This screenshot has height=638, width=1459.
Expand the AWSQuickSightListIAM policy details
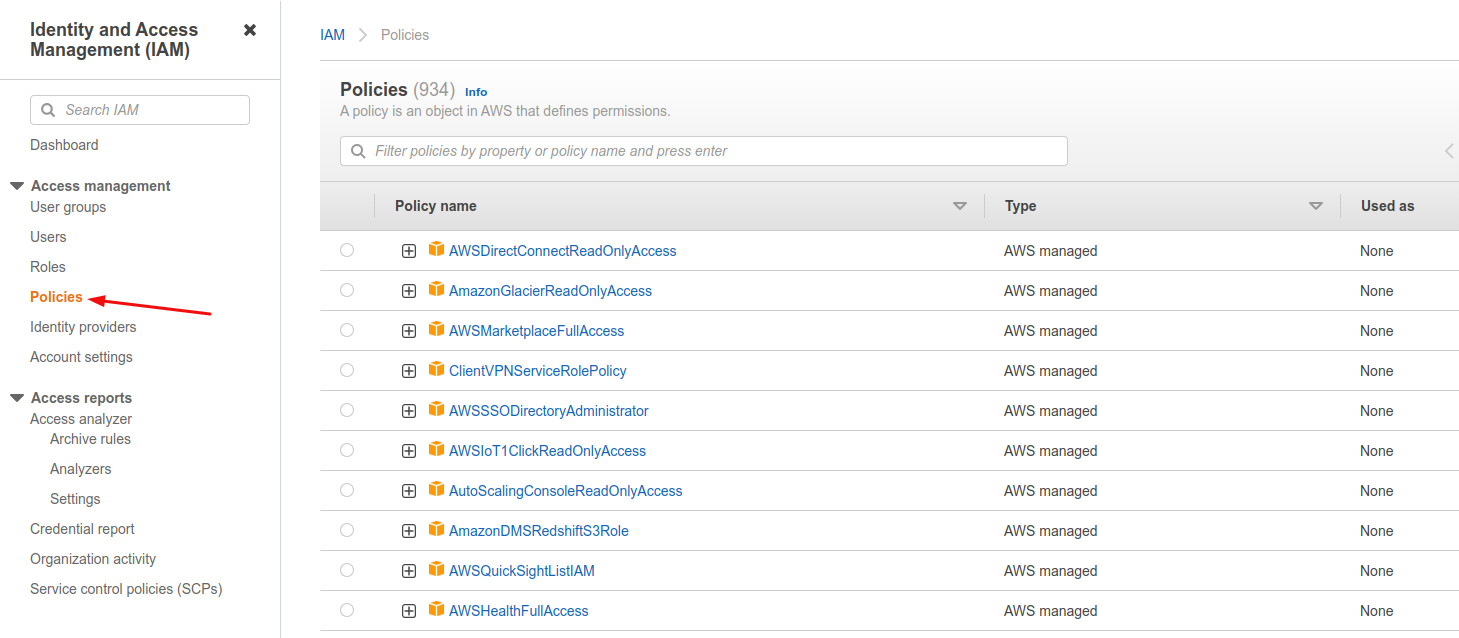(x=409, y=571)
